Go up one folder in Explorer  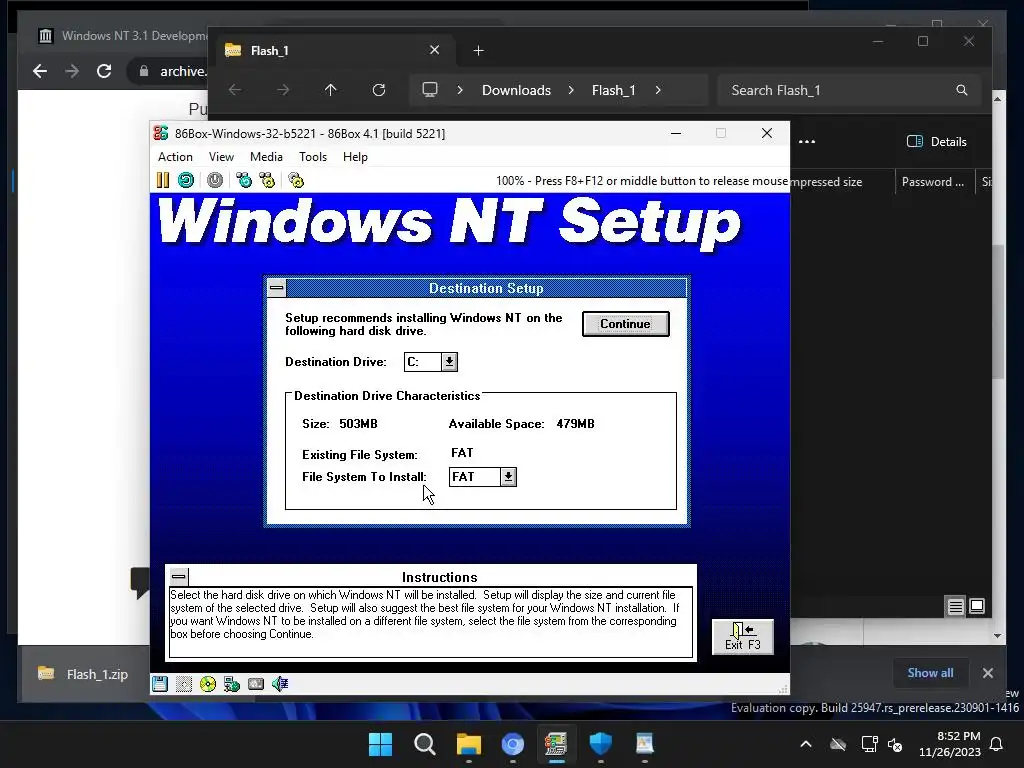tap(330, 90)
